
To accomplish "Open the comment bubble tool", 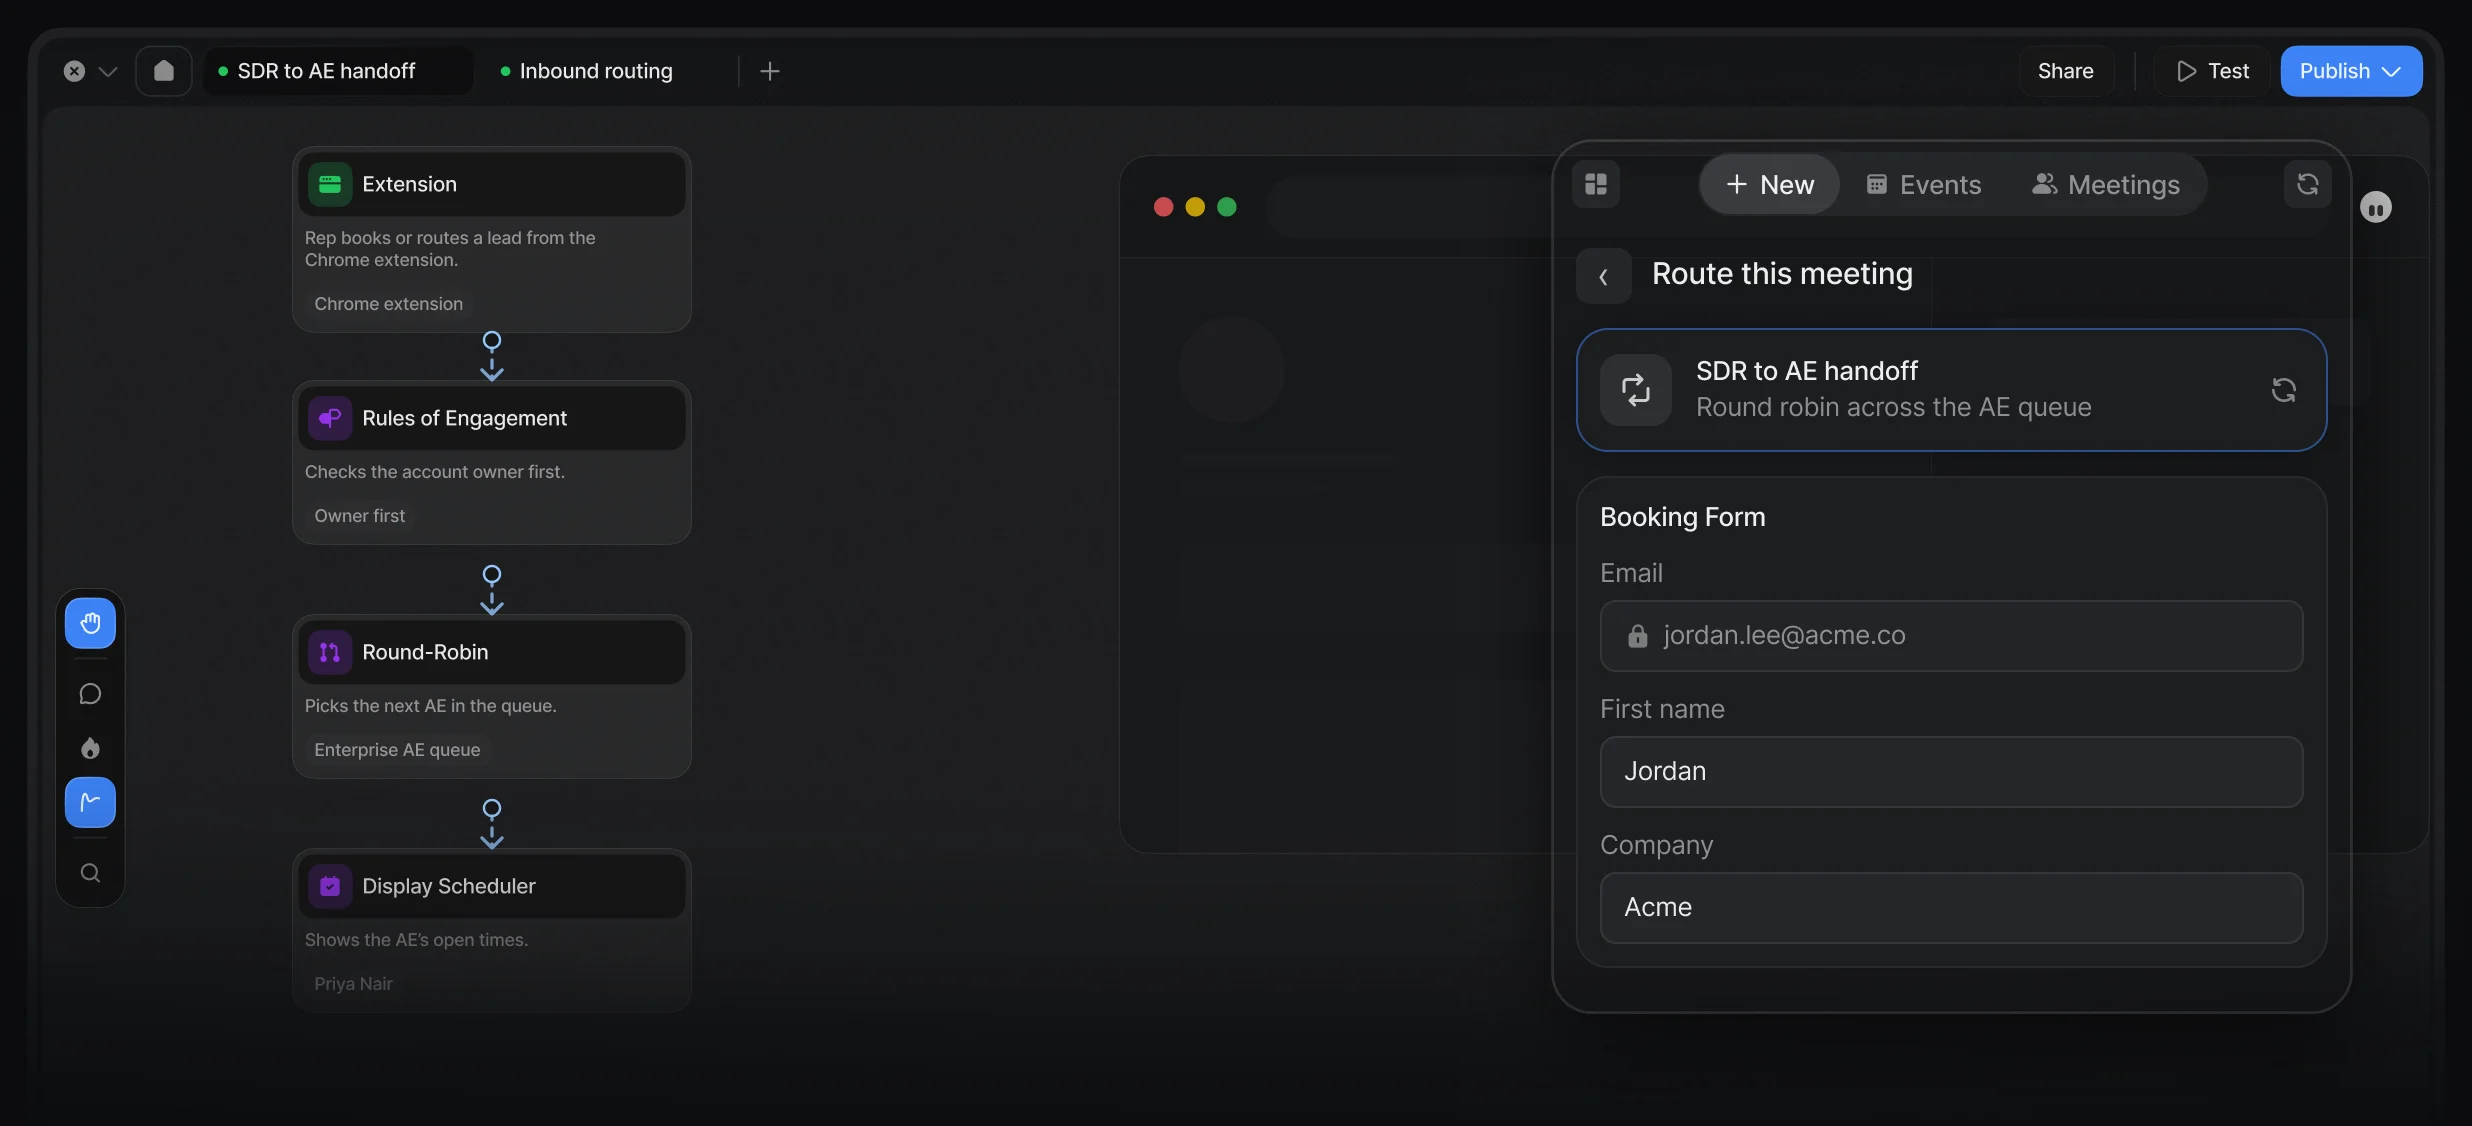I will tap(90, 694).
